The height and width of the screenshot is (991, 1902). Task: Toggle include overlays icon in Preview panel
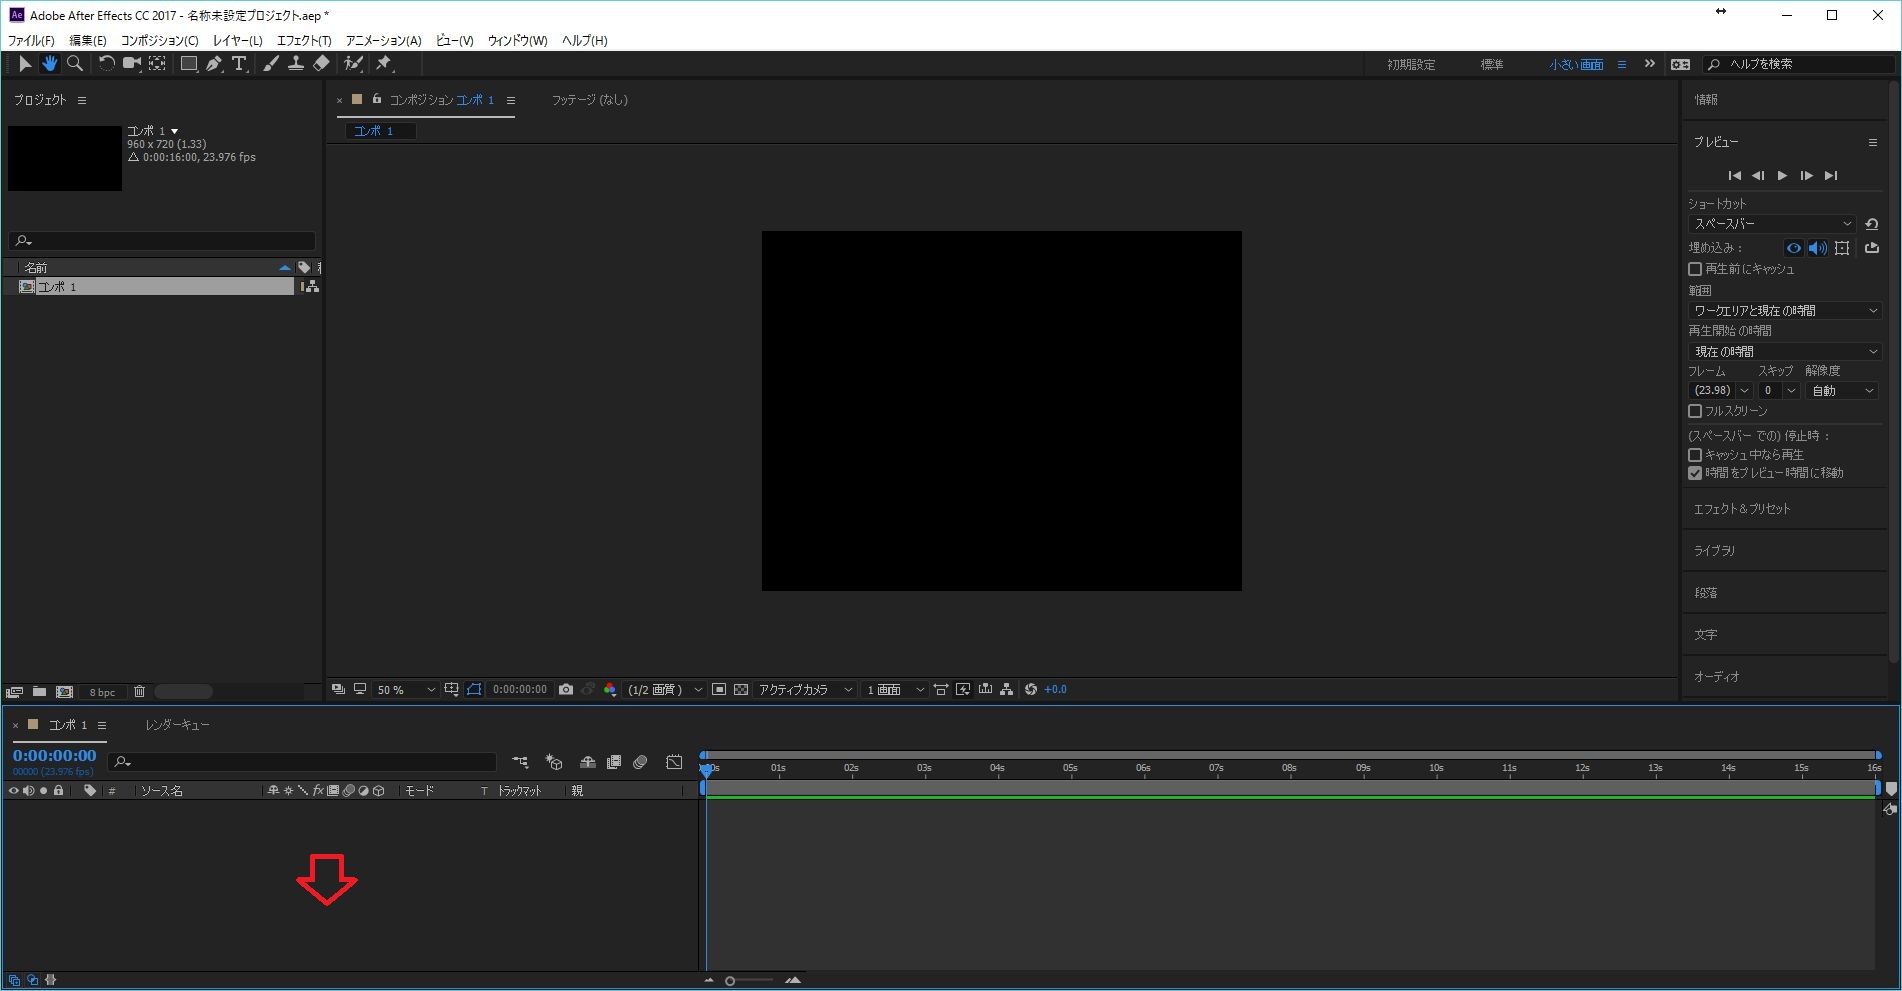click(x=1842, y=248)
